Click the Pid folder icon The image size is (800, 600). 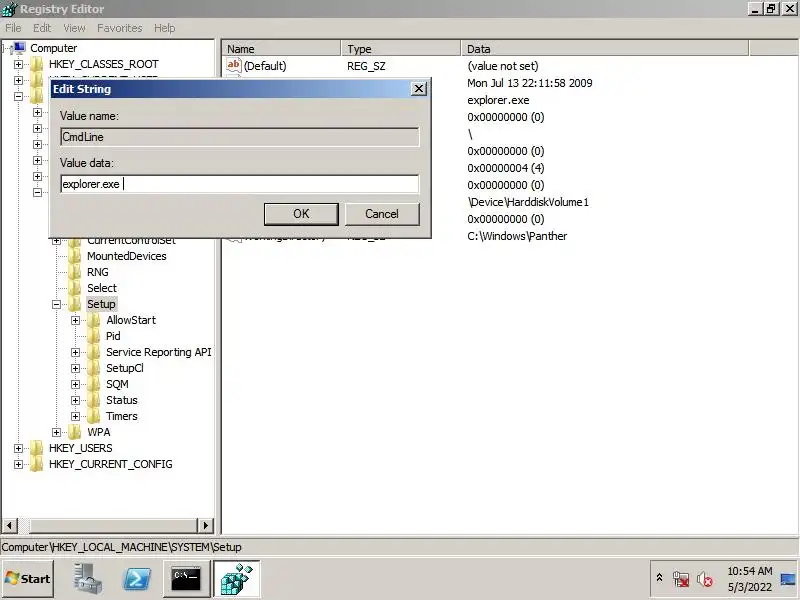[x=94, y=336]
